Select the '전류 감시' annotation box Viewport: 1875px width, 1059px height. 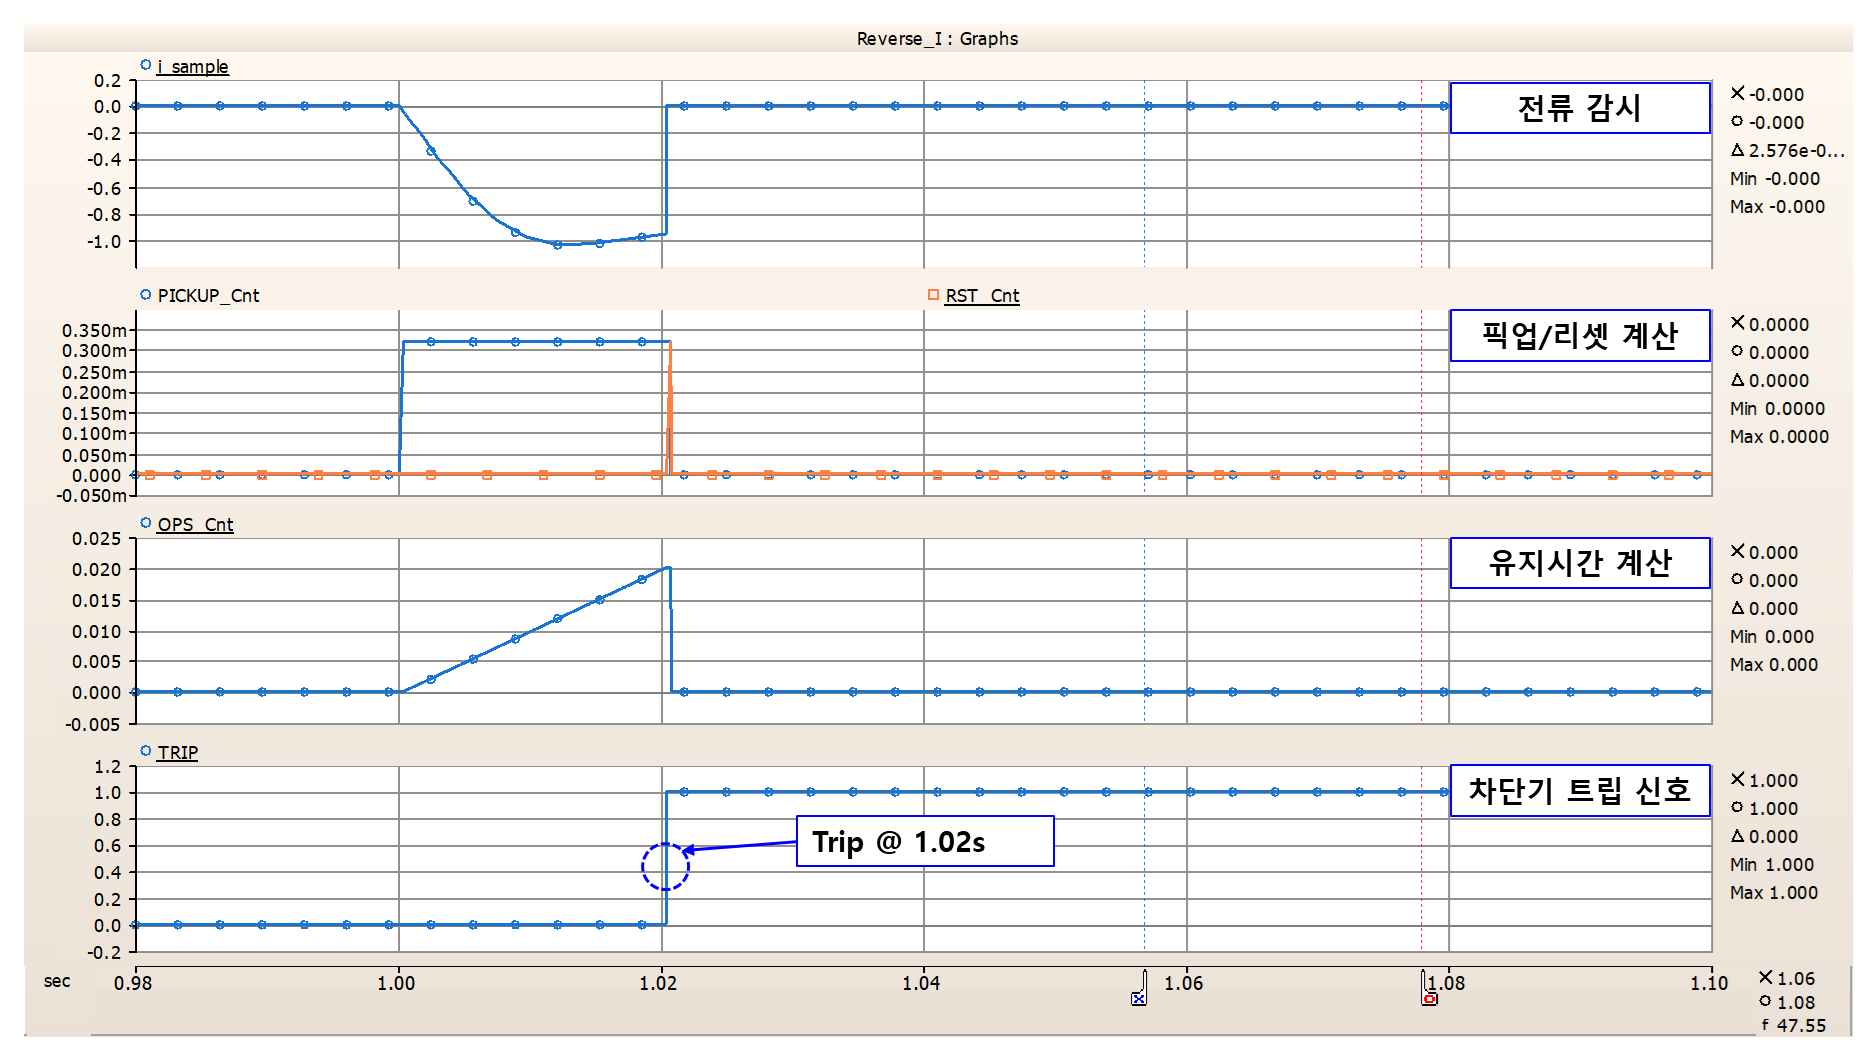pyautogui.click(x=1579, y=108)
